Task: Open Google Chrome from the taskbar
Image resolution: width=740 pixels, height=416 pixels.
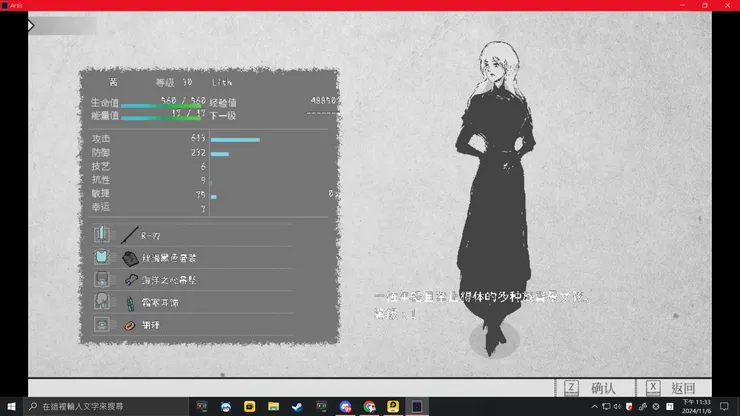Action: (x=369, y=406)
